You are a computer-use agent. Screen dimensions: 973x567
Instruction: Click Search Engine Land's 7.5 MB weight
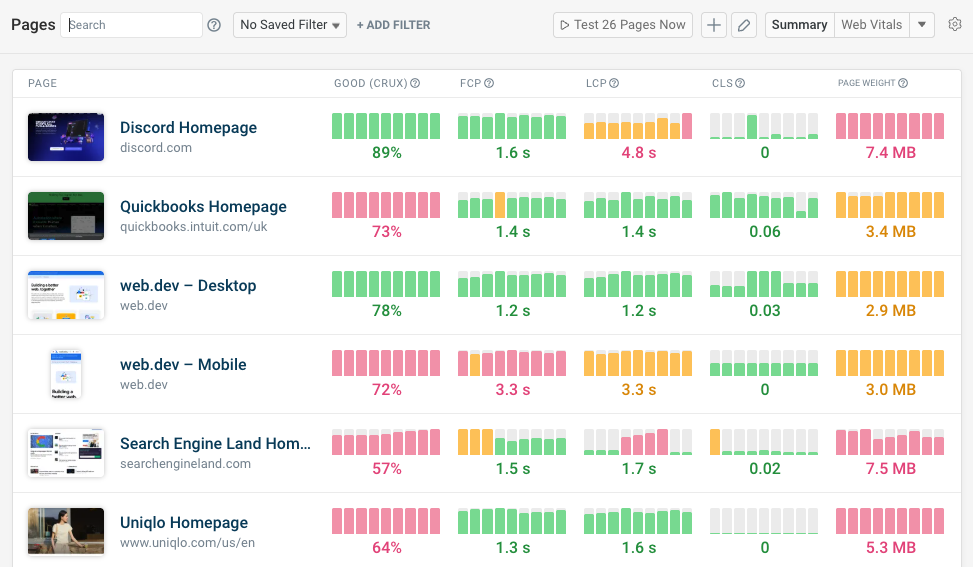[x=890, y=468]
